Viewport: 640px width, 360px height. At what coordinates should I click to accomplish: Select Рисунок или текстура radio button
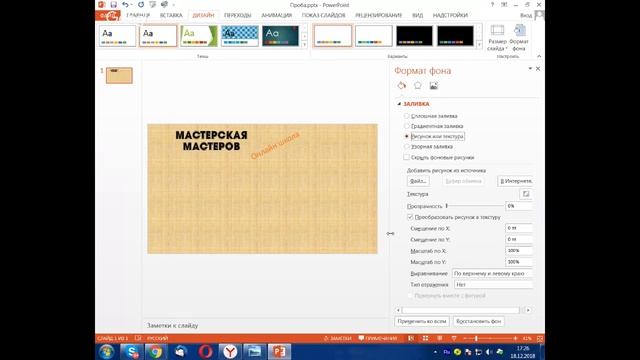click(407, 136)
